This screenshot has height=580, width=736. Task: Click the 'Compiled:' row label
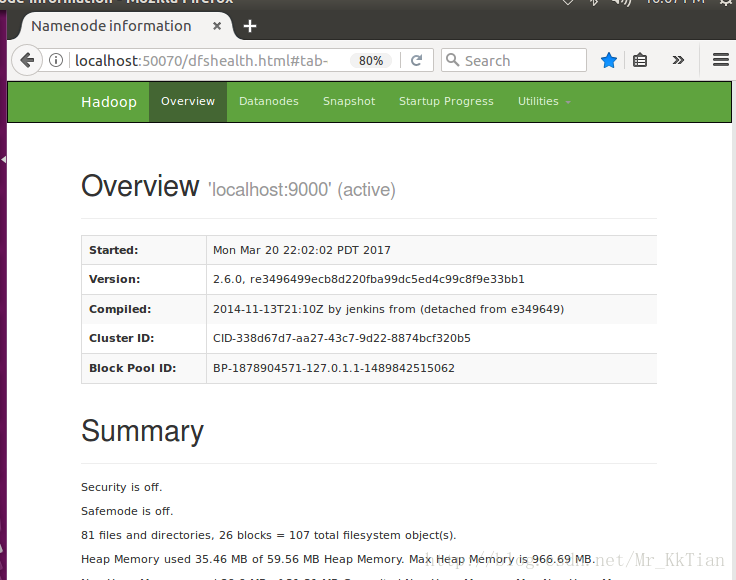(120, 309)
